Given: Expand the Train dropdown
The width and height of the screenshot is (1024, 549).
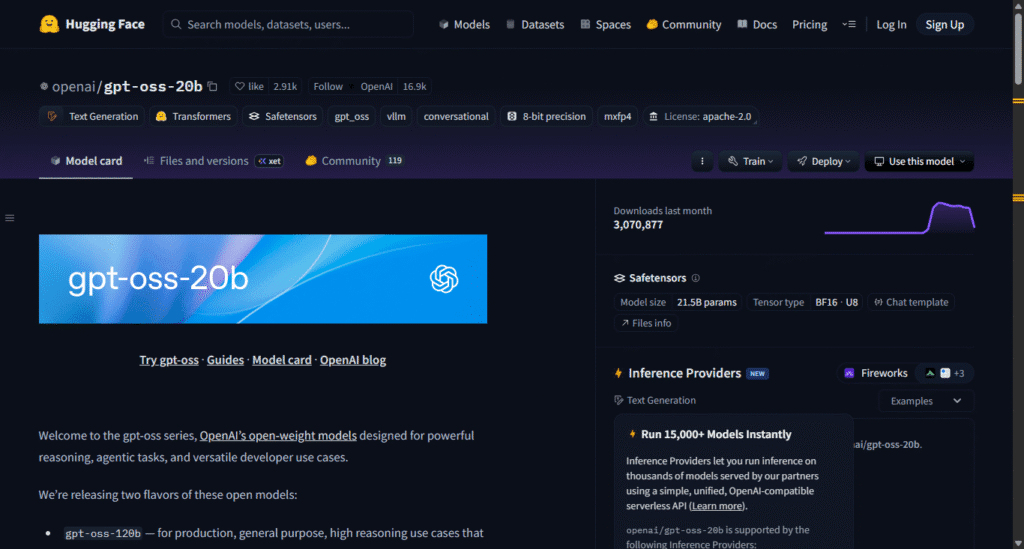Looking at the screenshot, I should pyautogui.click(x=750, y=161).
